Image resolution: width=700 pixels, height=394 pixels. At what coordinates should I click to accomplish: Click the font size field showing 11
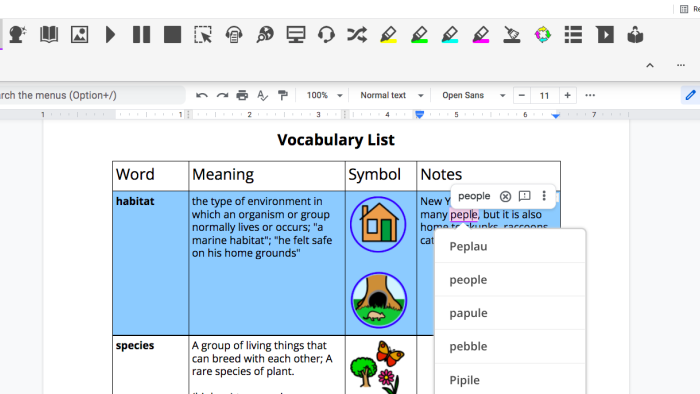[x=544, y=95]
